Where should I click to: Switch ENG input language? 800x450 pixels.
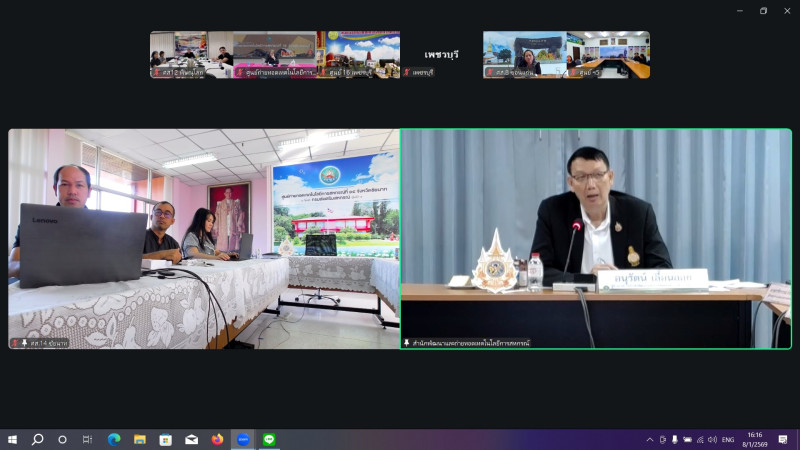(x=728, y=439)
